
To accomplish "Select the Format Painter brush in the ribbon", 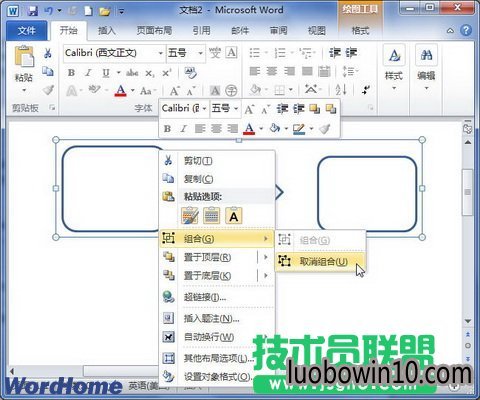I will [49, 90].
